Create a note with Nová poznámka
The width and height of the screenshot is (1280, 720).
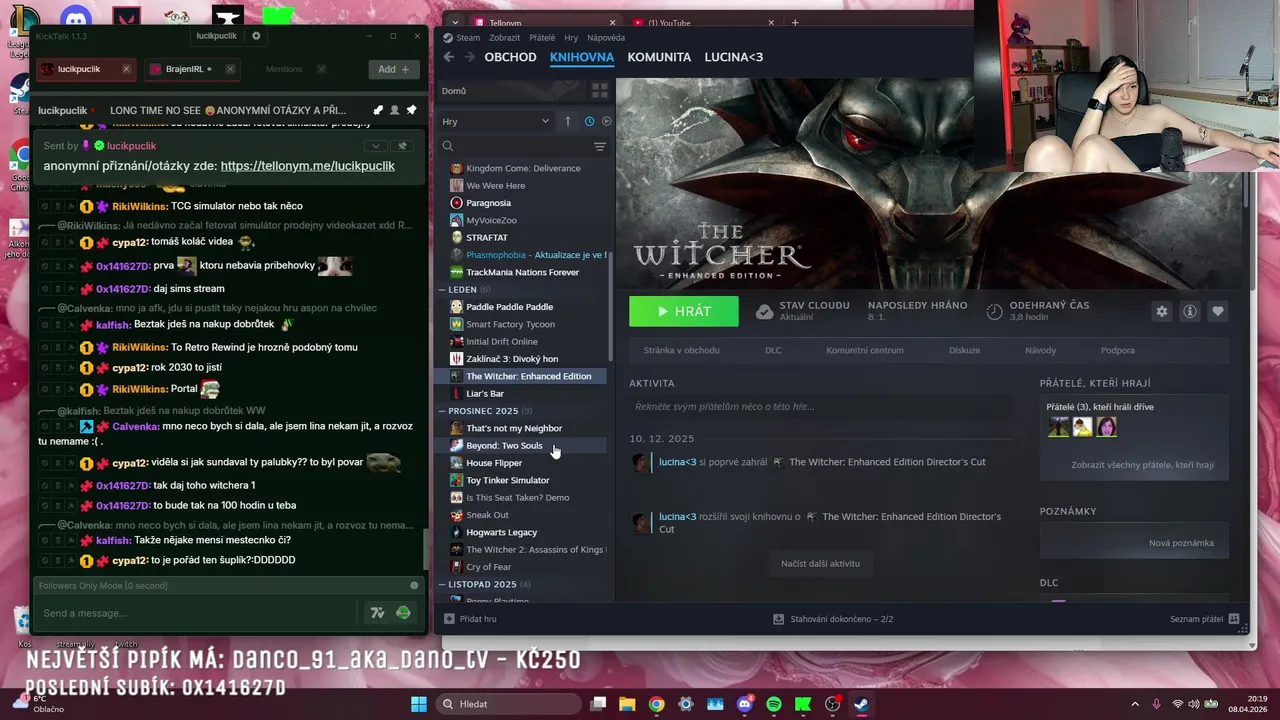[x=1181, y=543]
